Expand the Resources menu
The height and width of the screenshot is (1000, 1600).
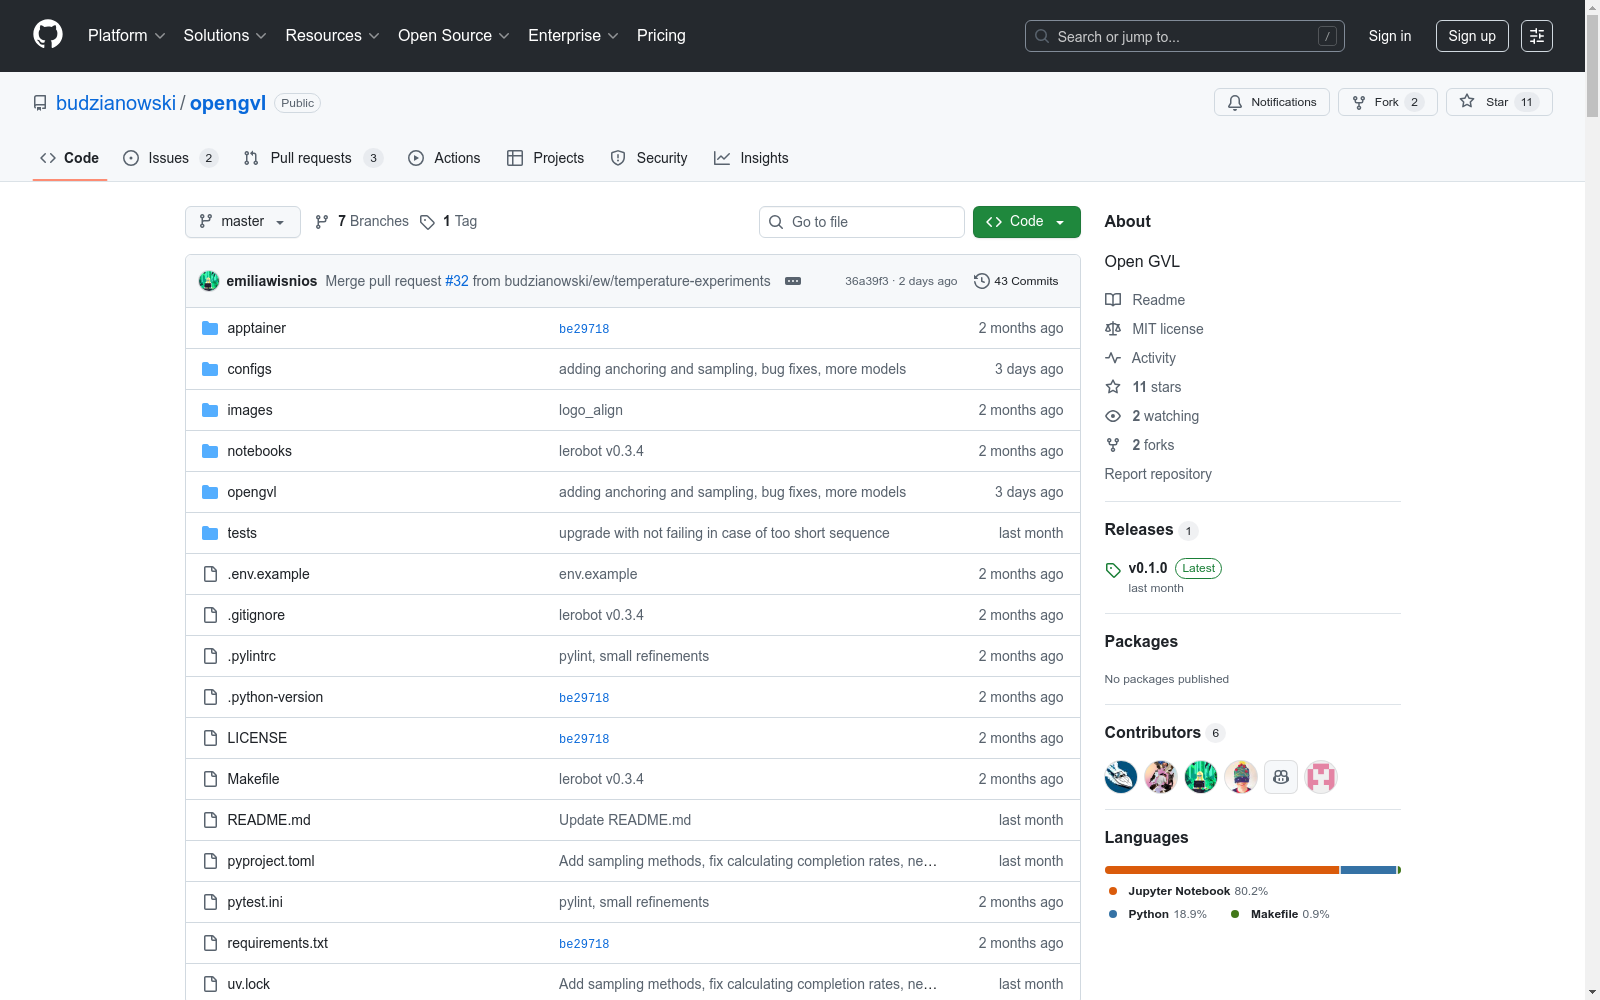pos(332,35)
